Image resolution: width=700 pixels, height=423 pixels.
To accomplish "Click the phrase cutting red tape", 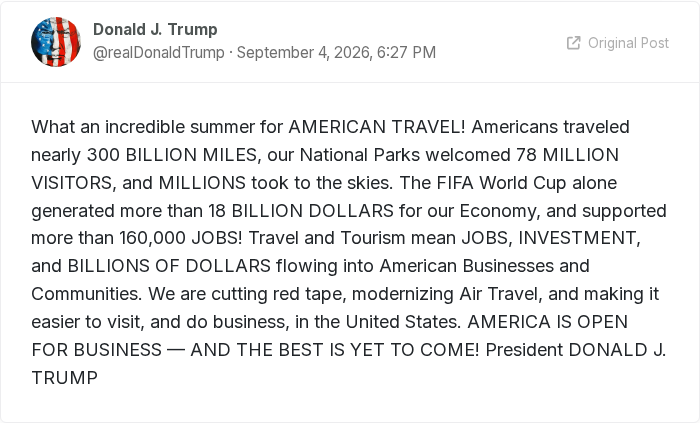I will click(279, 294).
